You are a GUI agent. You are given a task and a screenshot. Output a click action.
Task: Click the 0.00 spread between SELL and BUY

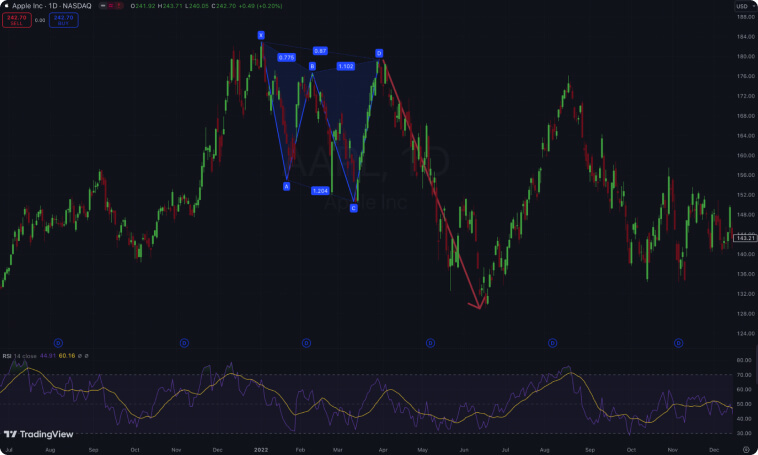click(x=40, y=20)
